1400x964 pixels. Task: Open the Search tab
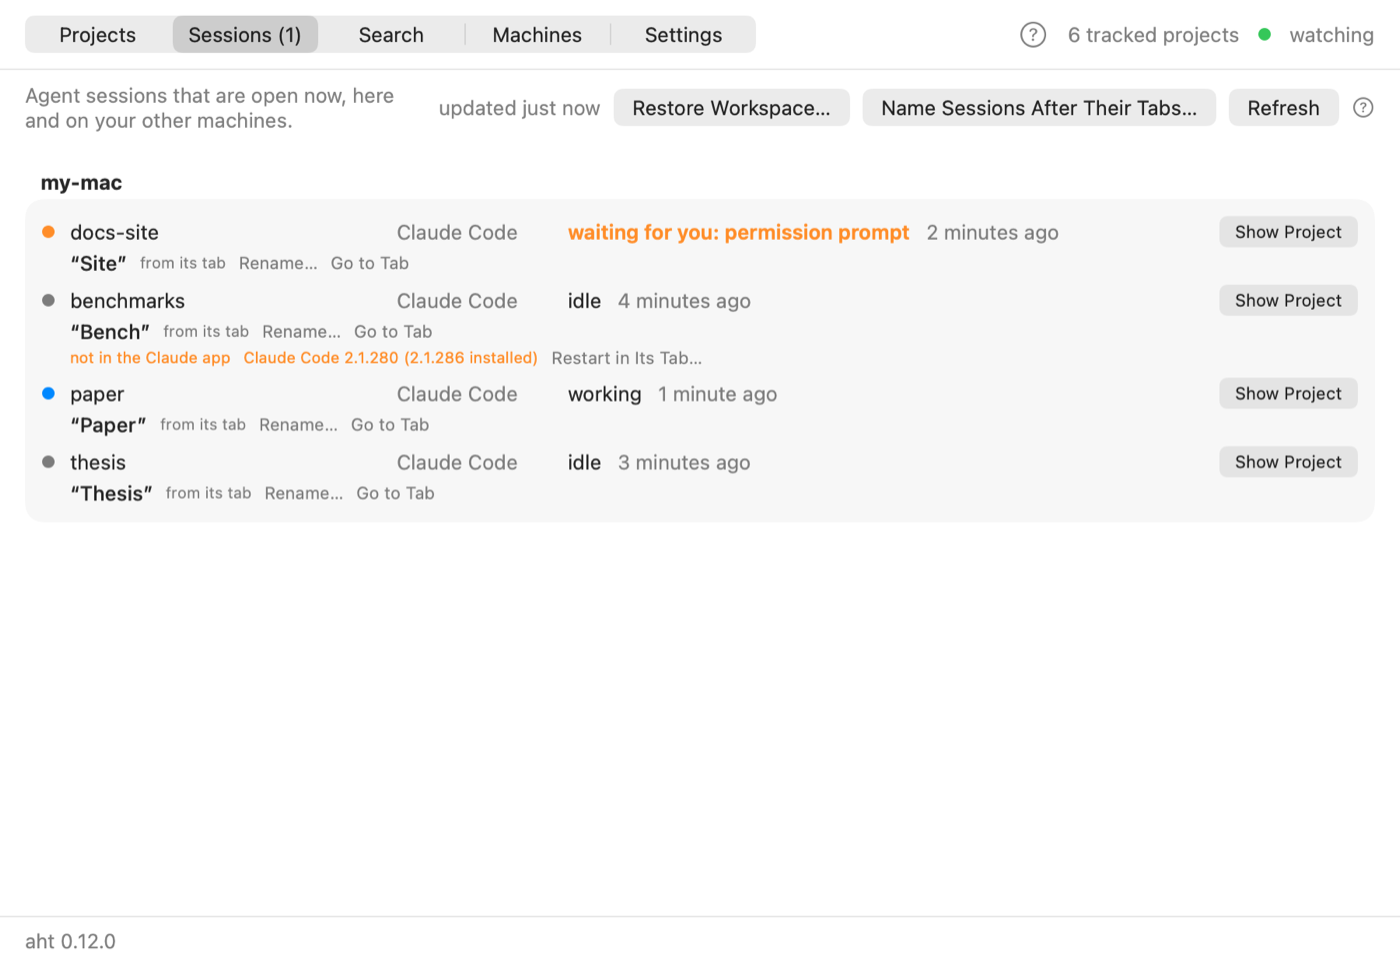point(391,35)
